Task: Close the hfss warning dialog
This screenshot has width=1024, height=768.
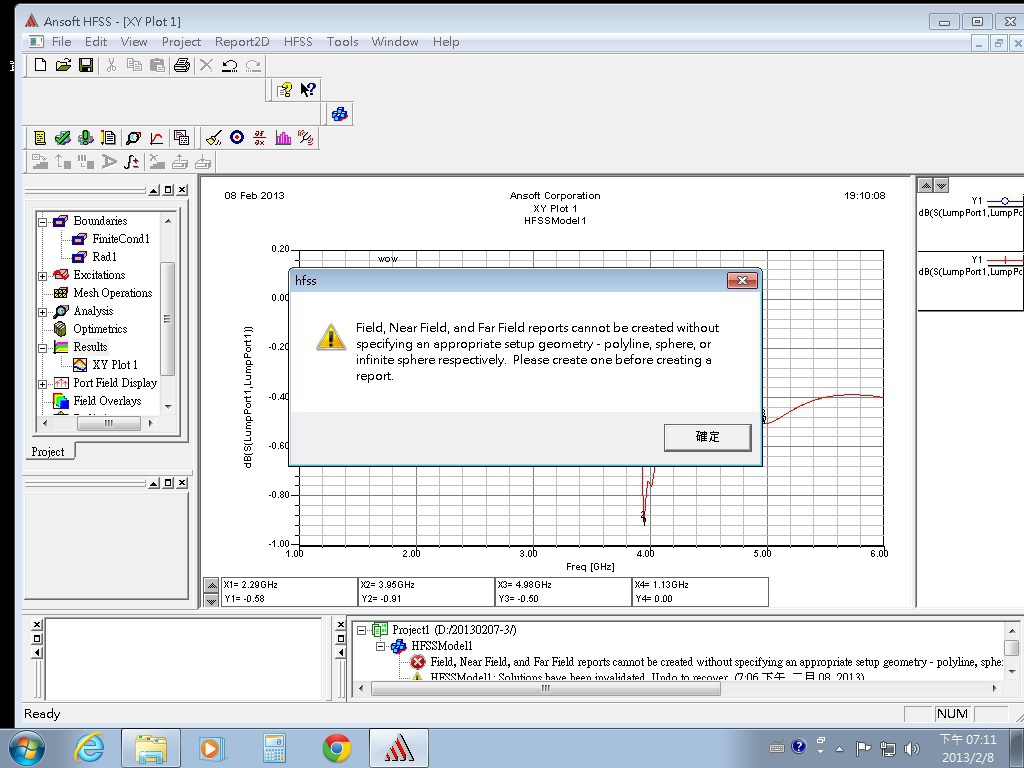Action: [742, 281]
